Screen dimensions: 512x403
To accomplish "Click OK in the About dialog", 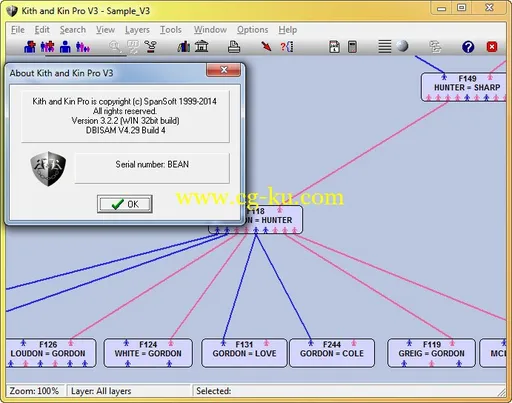I will [125, 204].
